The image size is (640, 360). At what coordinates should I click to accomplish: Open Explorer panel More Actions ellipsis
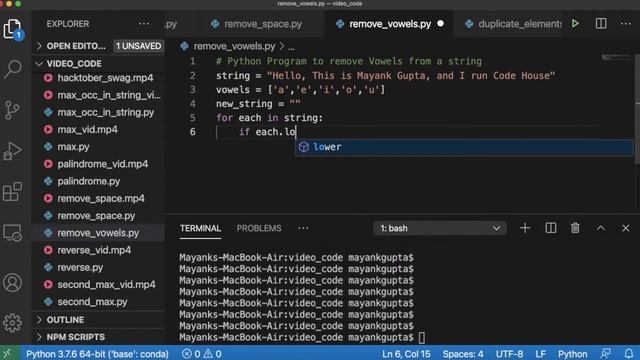click(x=144, y=24)
